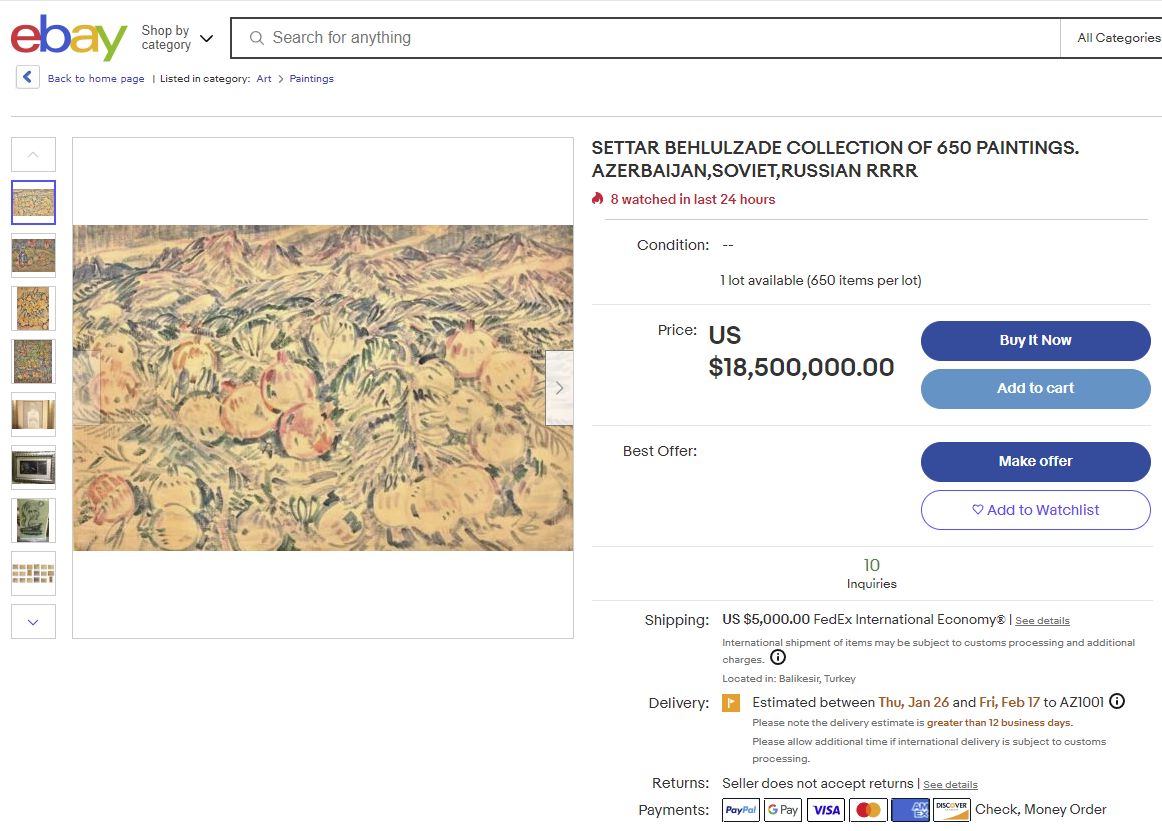
Task: Click the search magnifier icon
Action: click(257, 38)
